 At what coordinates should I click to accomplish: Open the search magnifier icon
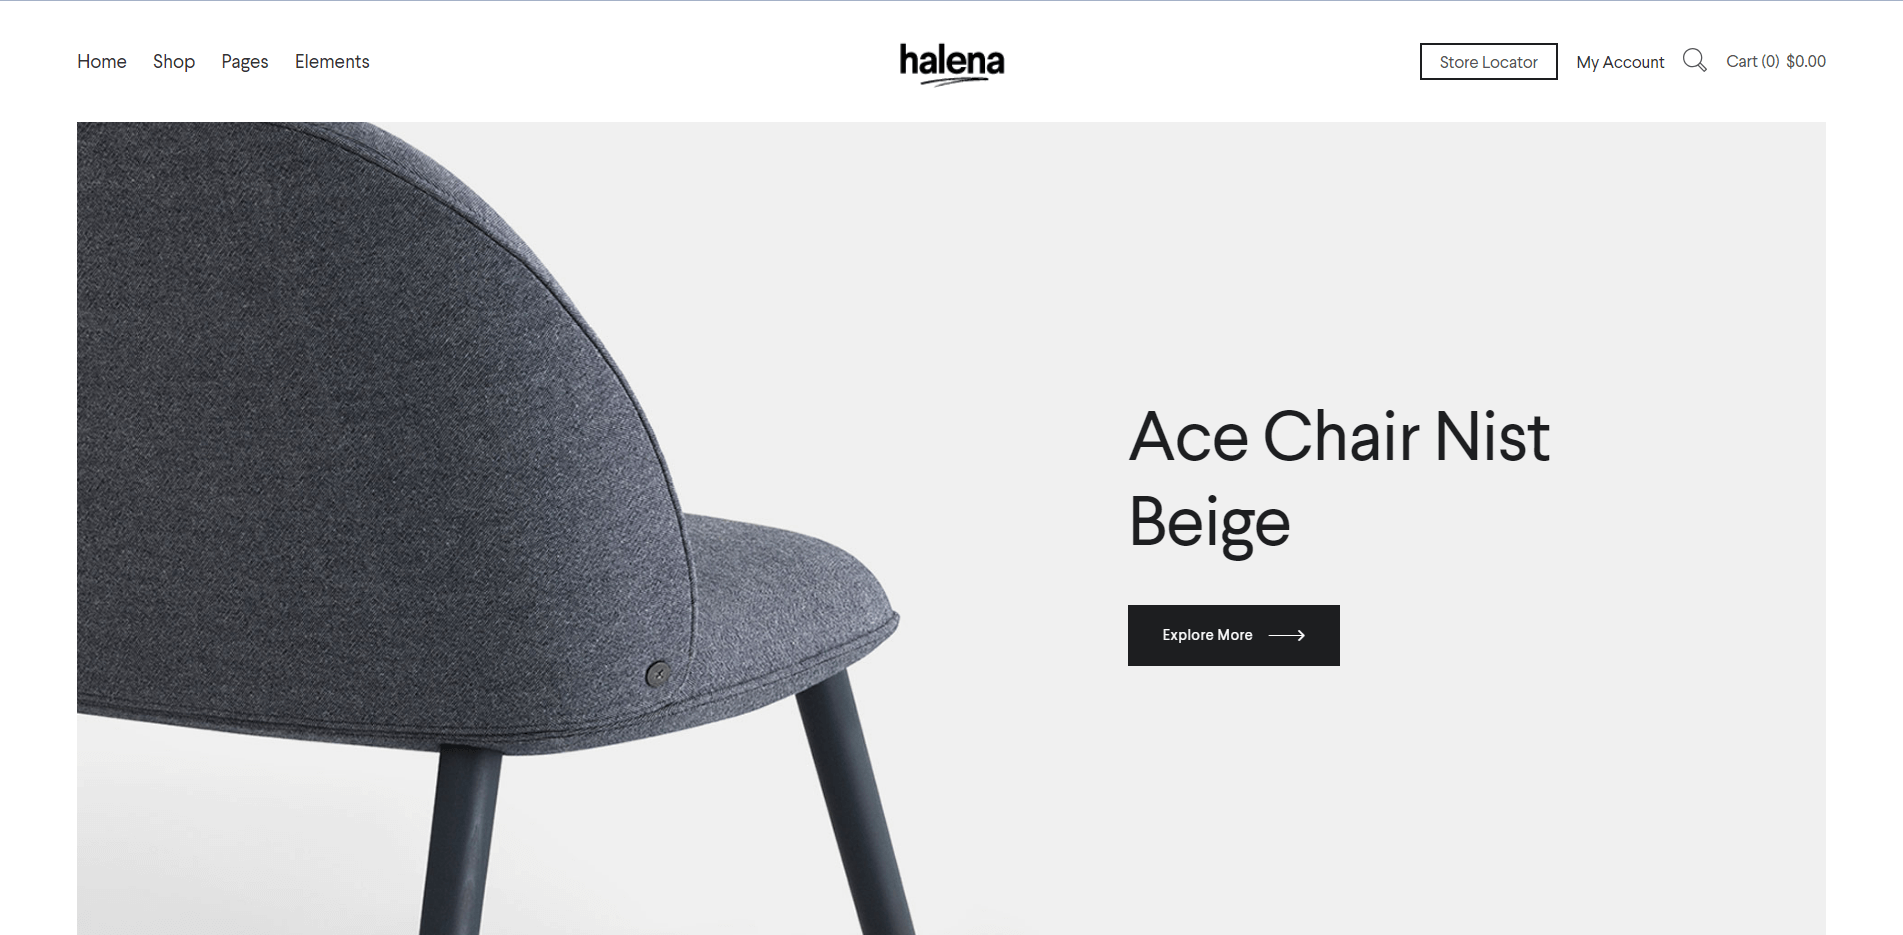coord(1694,60)
